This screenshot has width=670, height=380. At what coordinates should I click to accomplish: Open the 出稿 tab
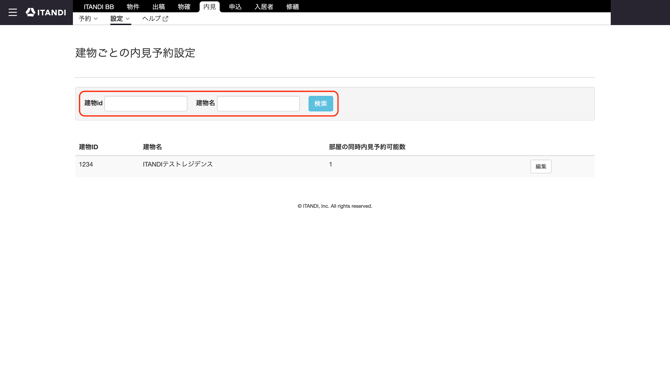point(159,7)
